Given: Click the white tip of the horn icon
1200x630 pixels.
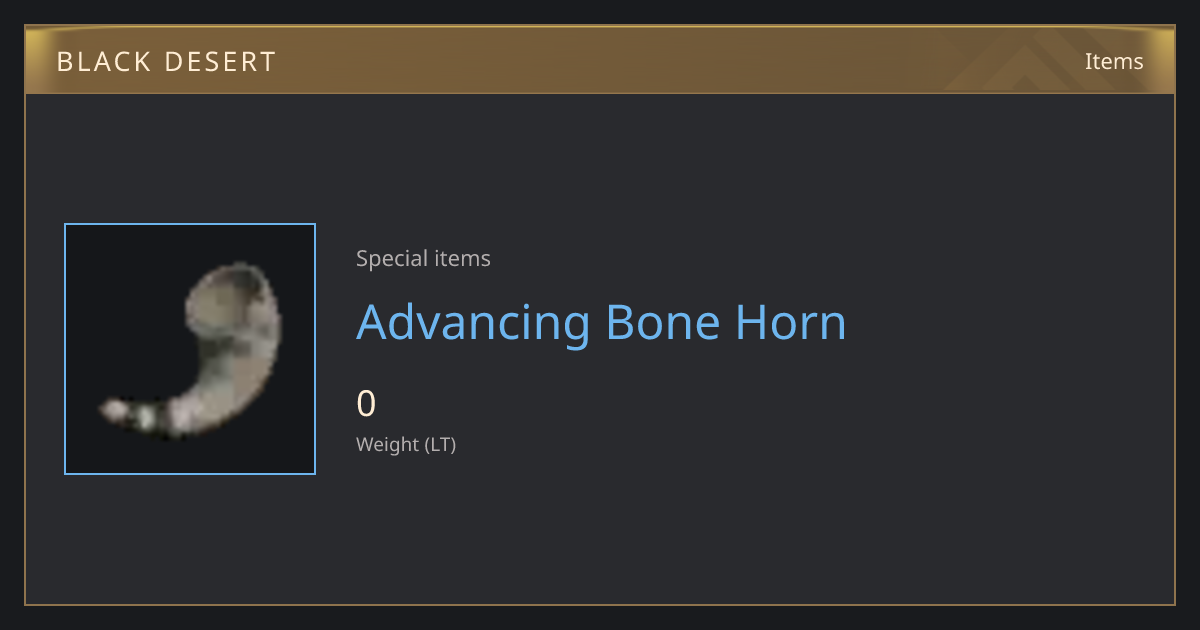Looking at the screenshot, I should coord(114,409).
